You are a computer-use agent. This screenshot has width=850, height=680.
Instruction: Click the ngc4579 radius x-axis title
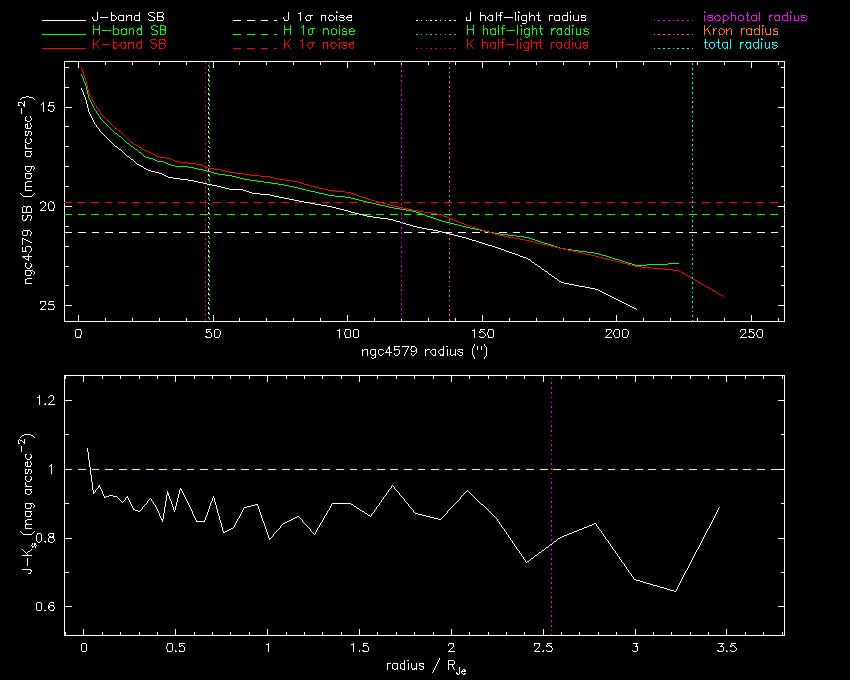click(x=423, y=353)
